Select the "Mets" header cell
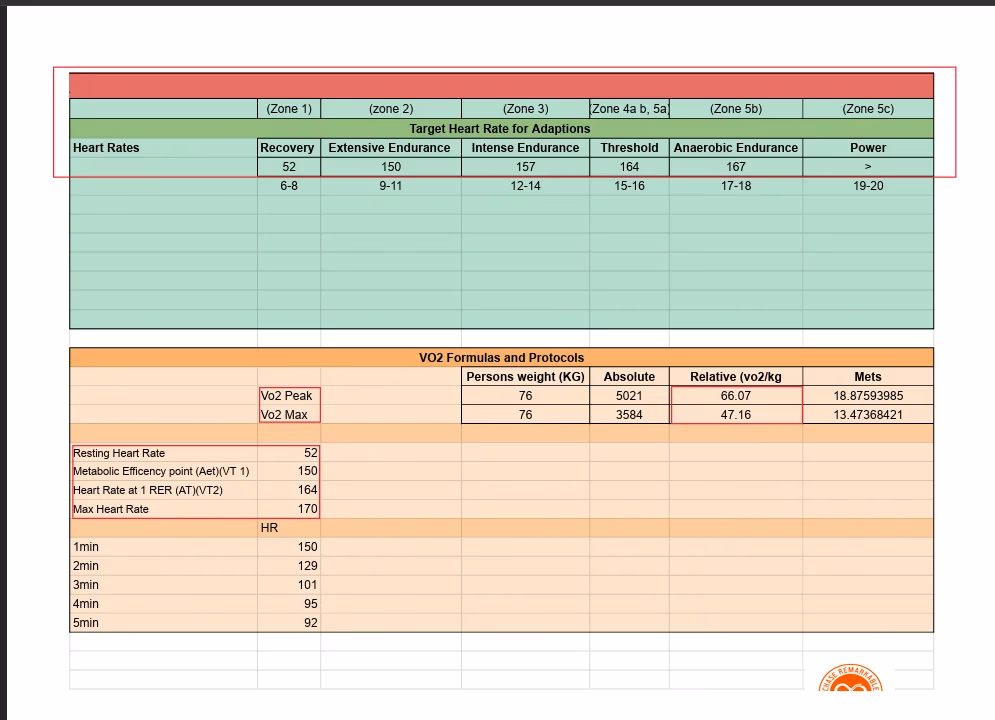Image resolution: width=995 pixels, height=720 pixels. [x=868, y=377]
